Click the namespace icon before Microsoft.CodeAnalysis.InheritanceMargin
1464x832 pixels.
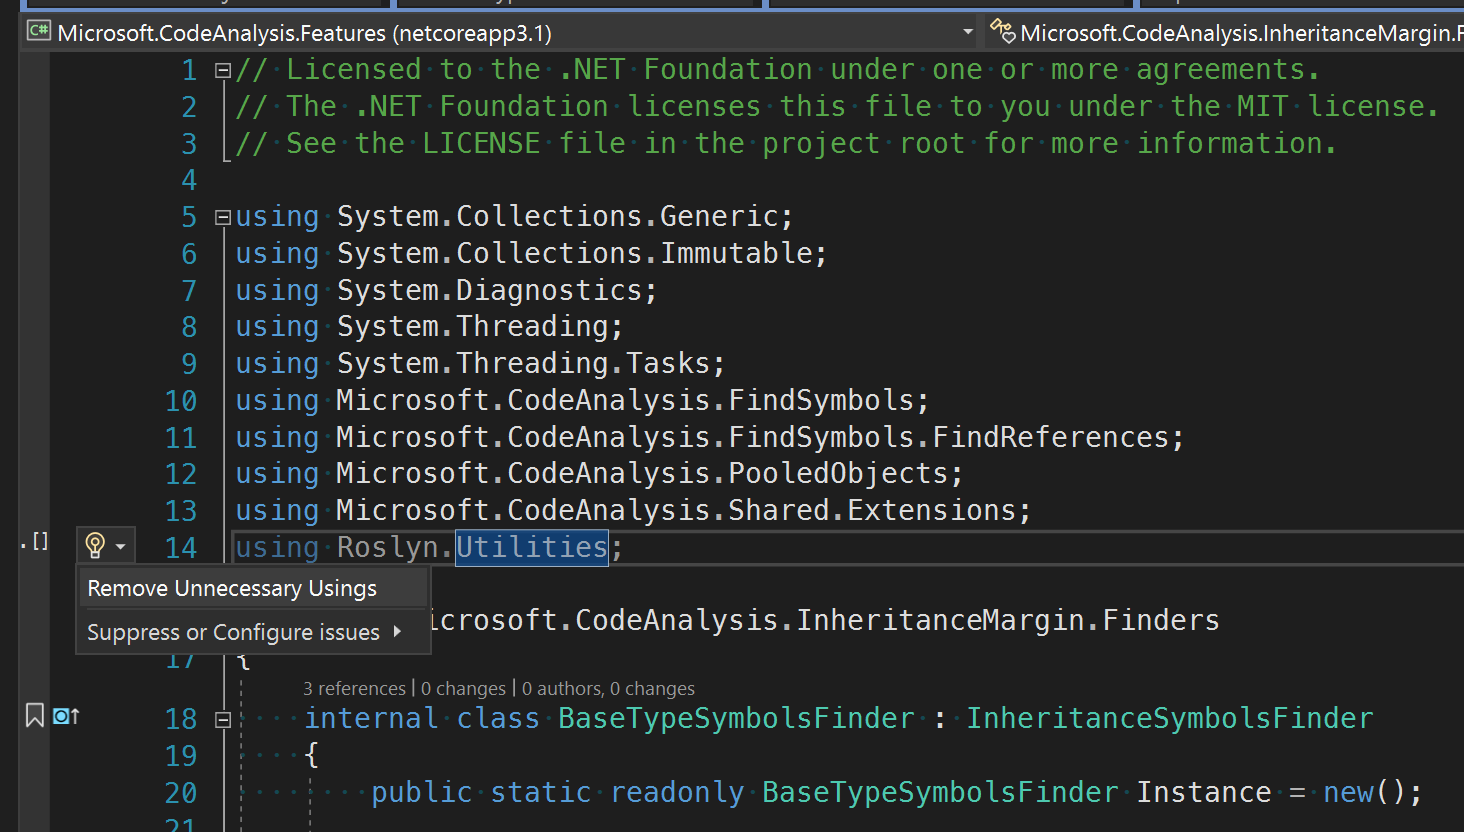[x=1001, y=31]
